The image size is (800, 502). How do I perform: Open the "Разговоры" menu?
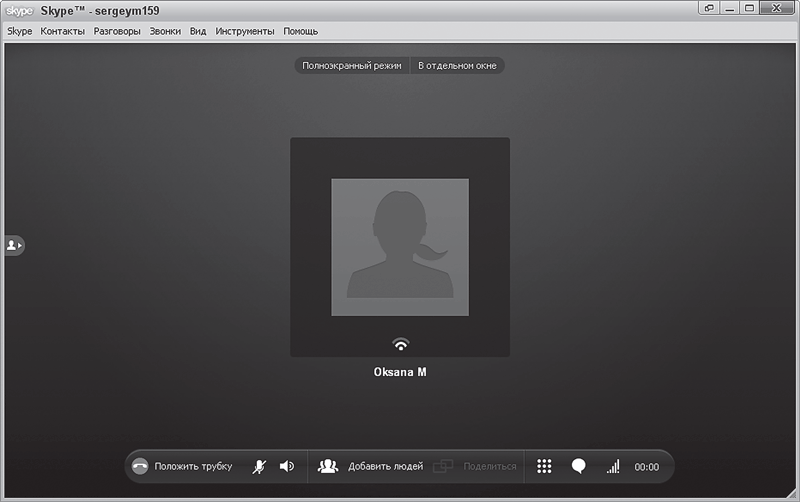(117, 31)
